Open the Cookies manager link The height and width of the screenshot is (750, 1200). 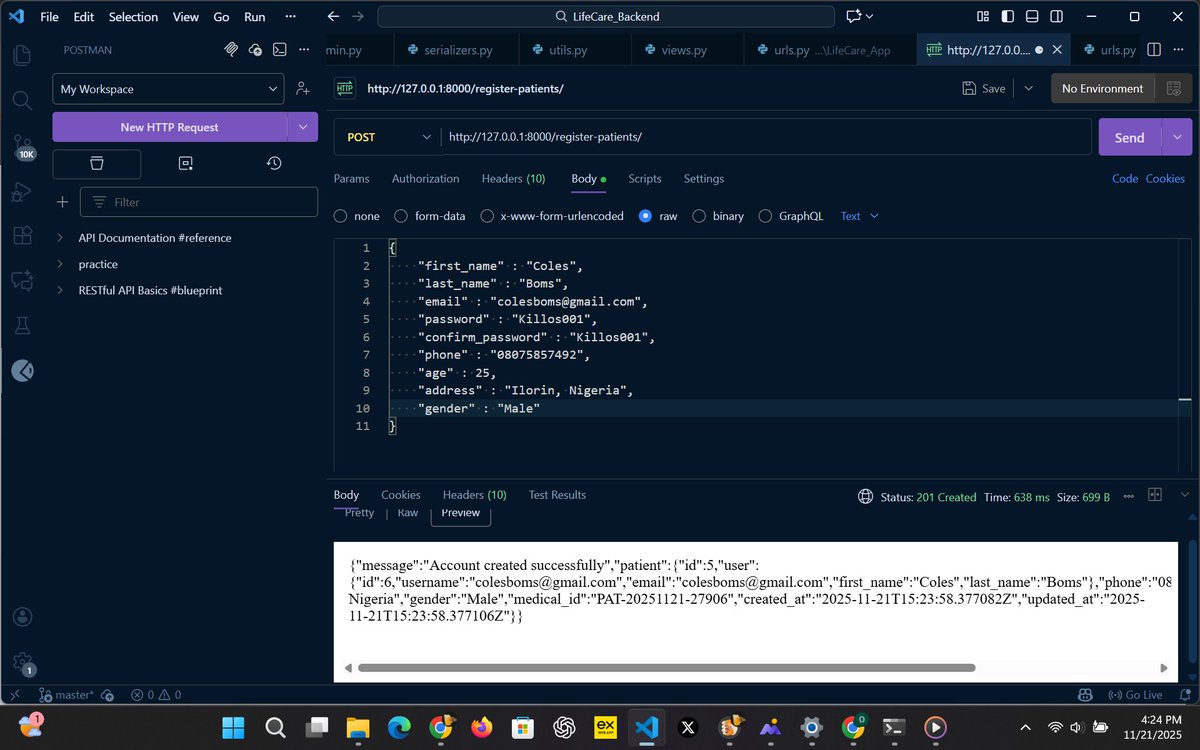[1164, 178]
